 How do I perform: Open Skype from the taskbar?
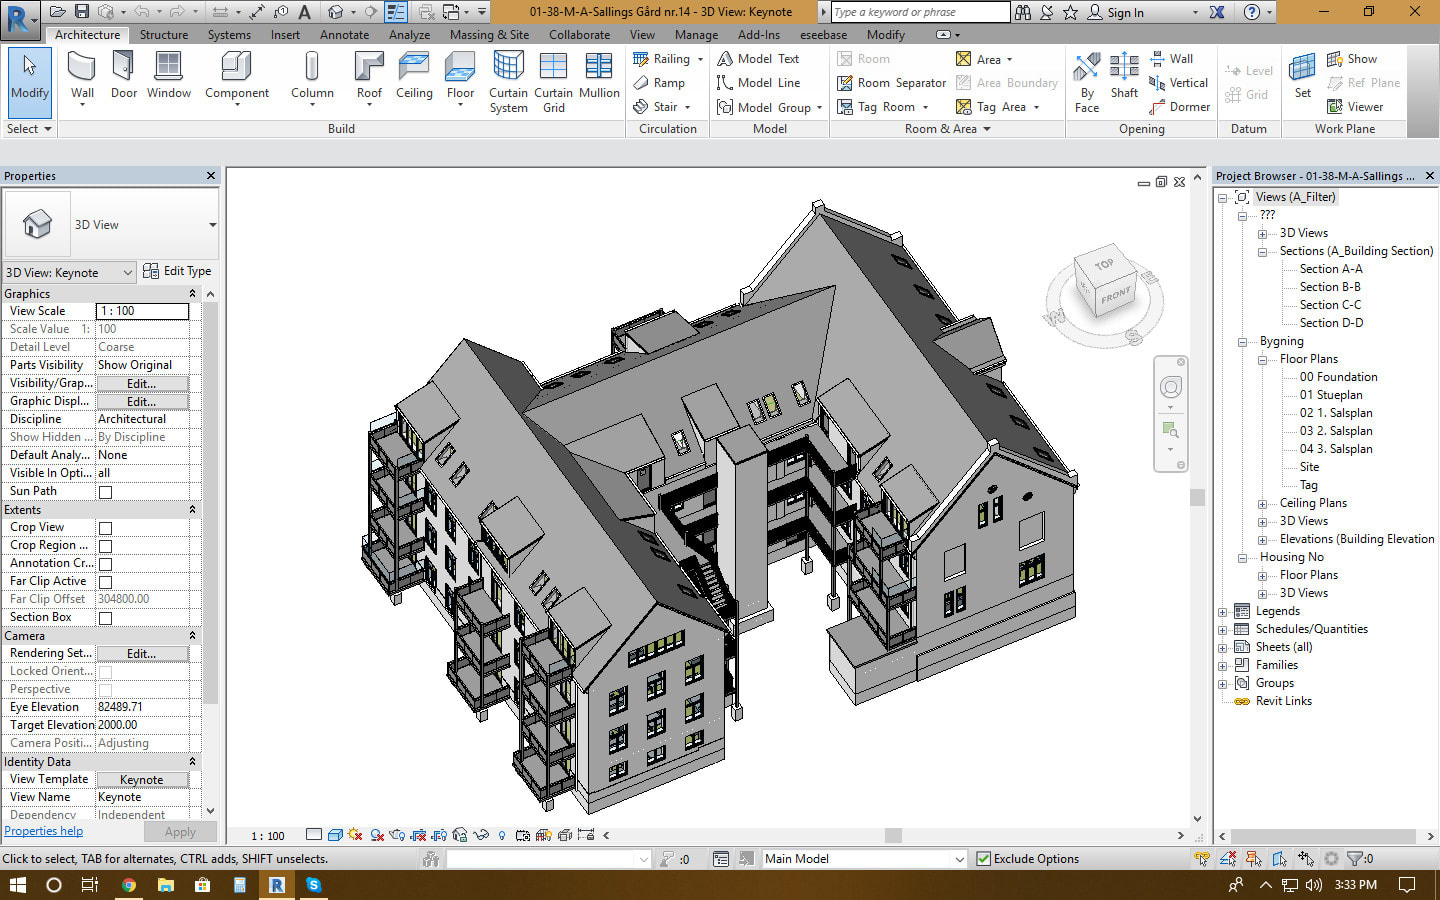[313, 885]
